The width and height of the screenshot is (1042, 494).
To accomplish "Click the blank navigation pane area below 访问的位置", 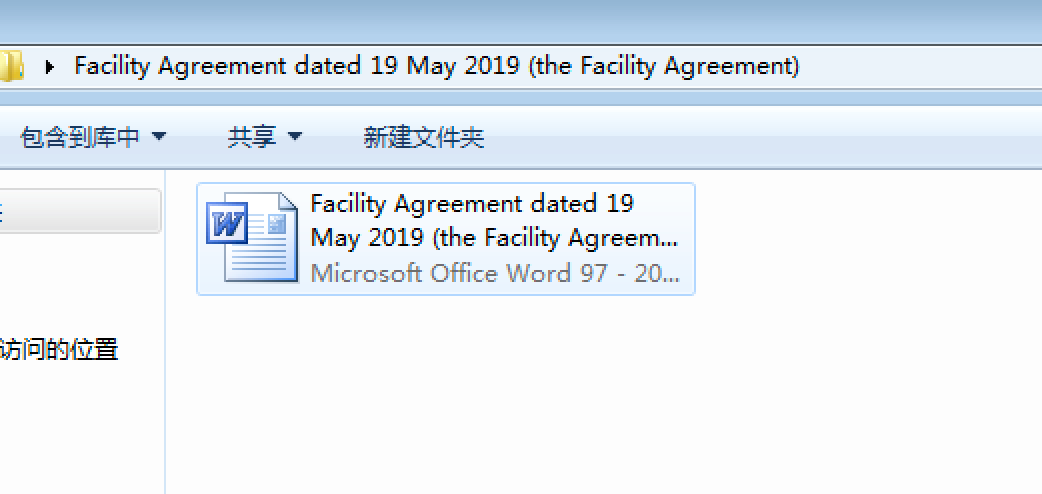I will pos(80,430).
